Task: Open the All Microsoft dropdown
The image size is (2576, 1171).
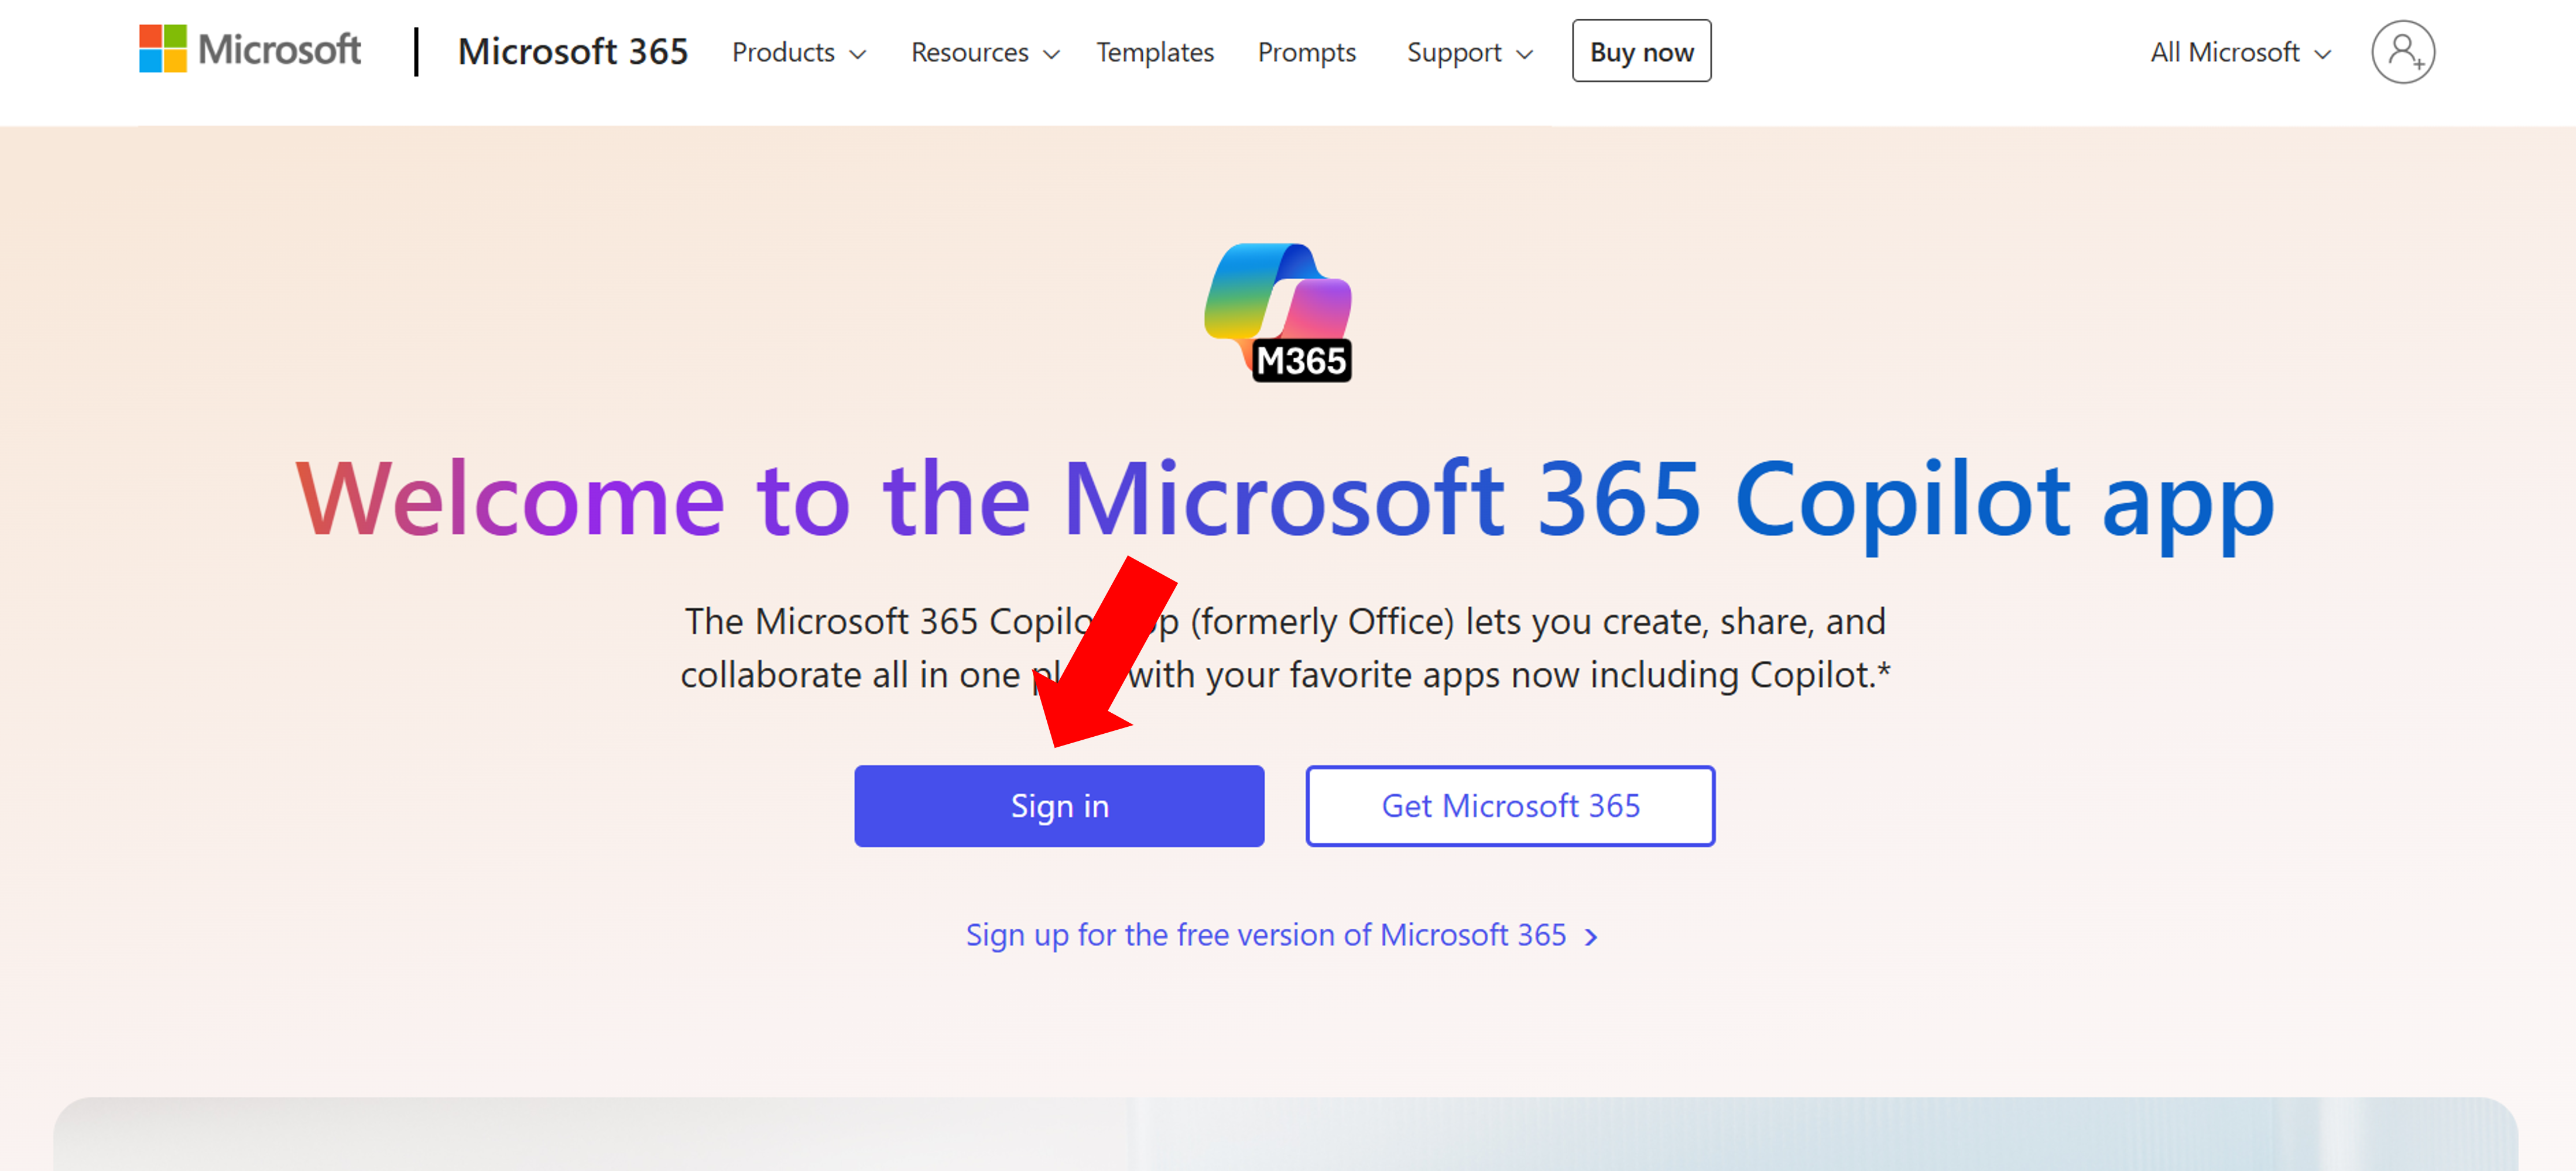Action: [2239, 52]
